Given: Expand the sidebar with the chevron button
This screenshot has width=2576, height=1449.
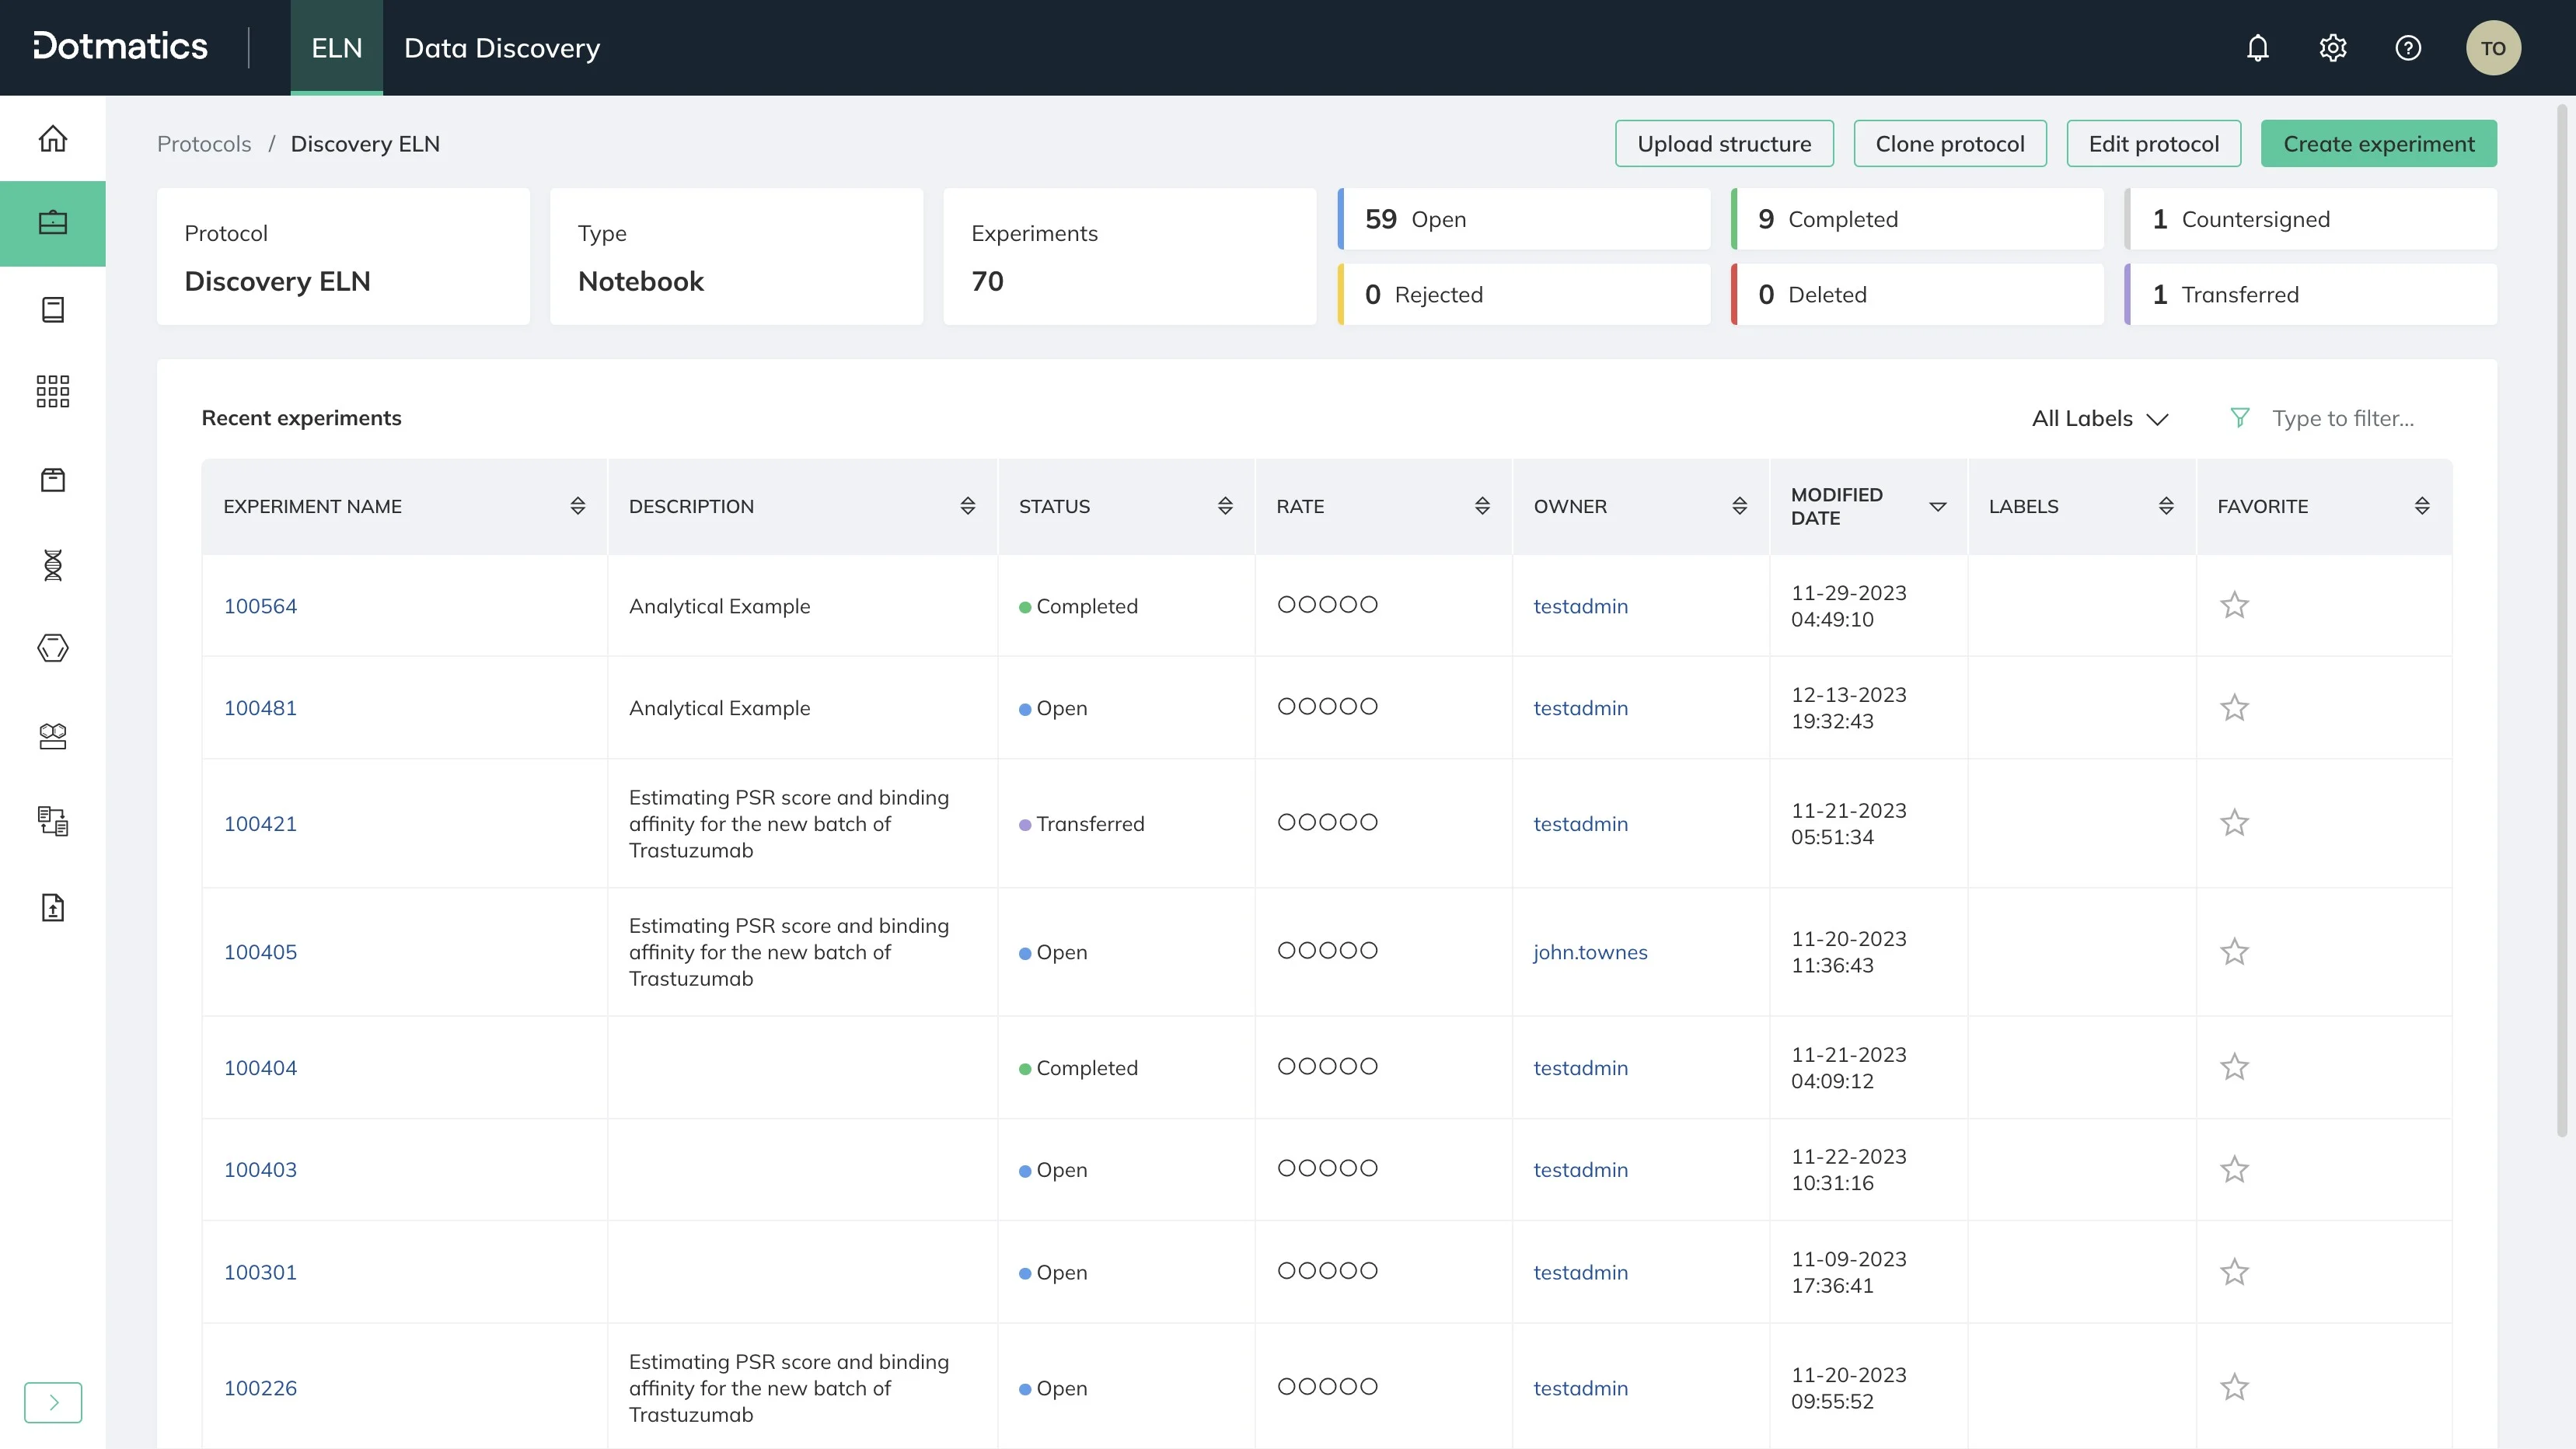Looking at the screenshot, I should pos(53,1402).
